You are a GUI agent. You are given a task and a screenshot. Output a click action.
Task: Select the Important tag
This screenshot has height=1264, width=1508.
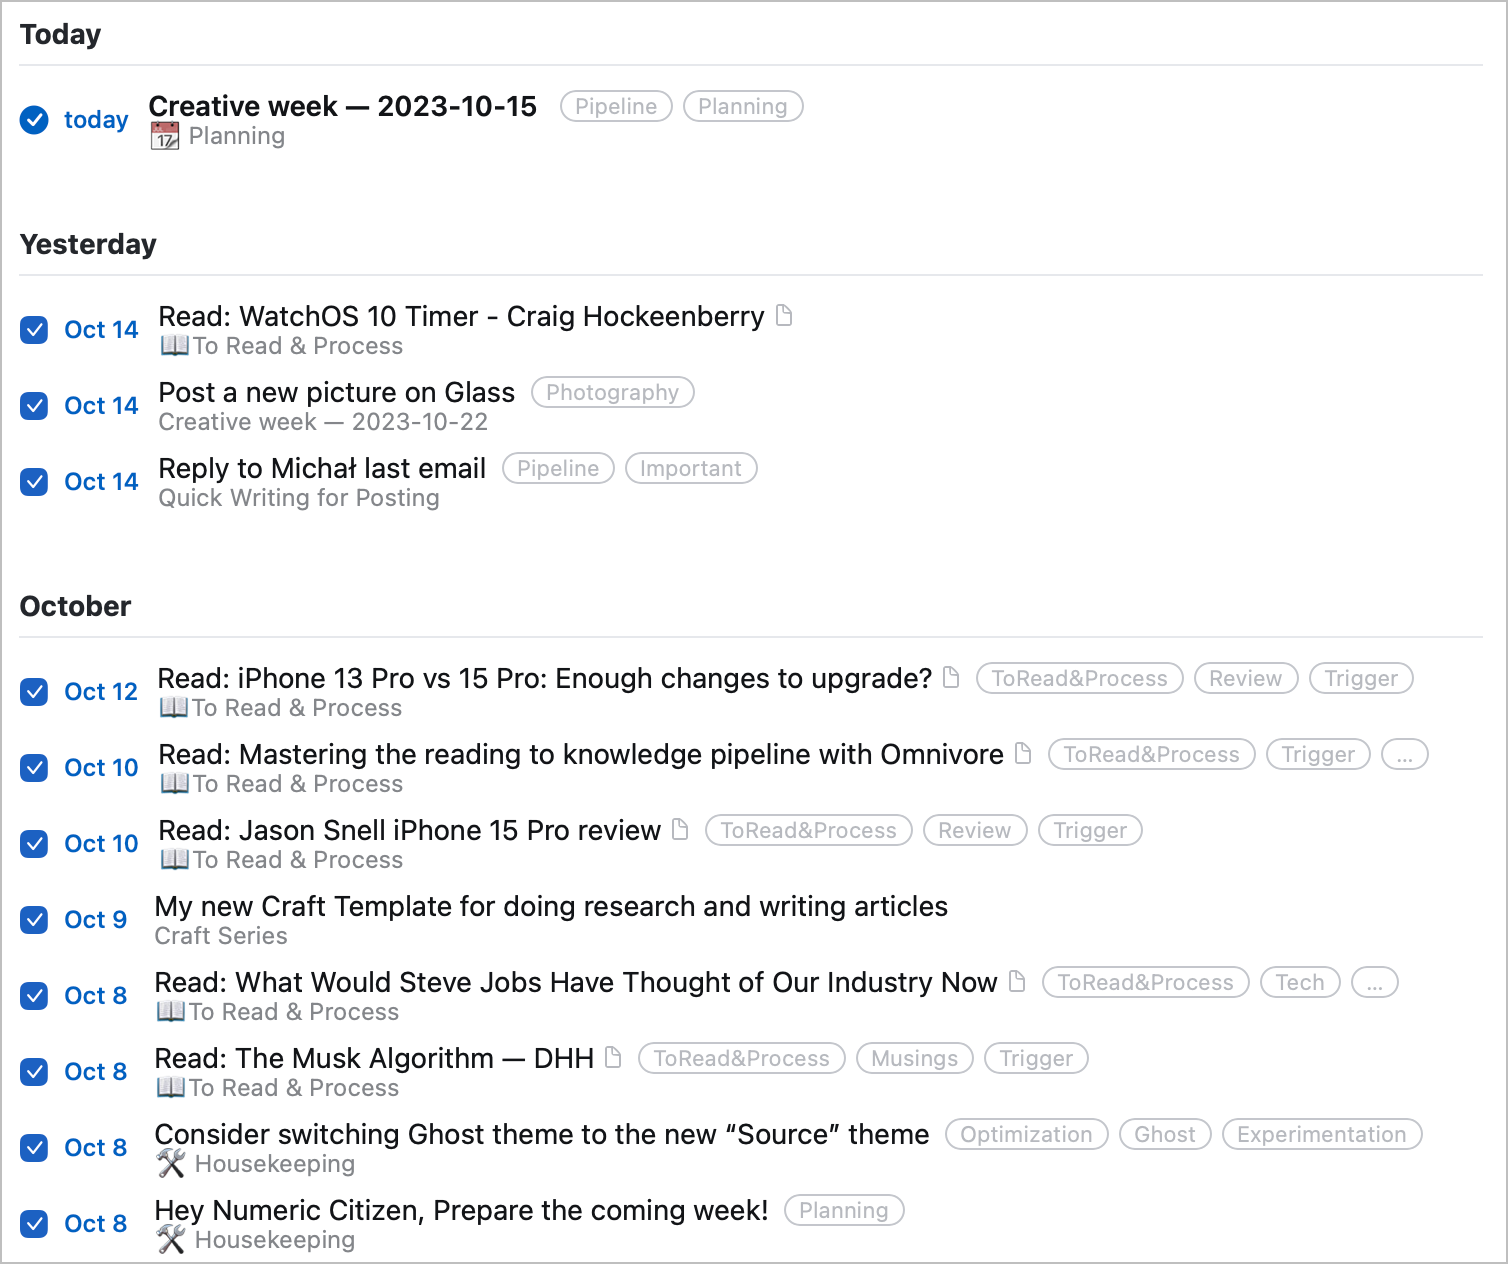691,469
